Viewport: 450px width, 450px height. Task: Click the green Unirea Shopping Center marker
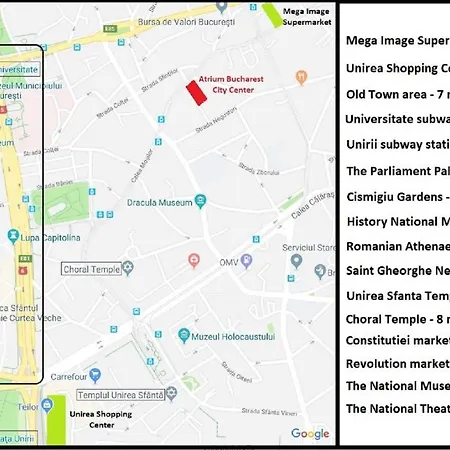tap(56, 420)
